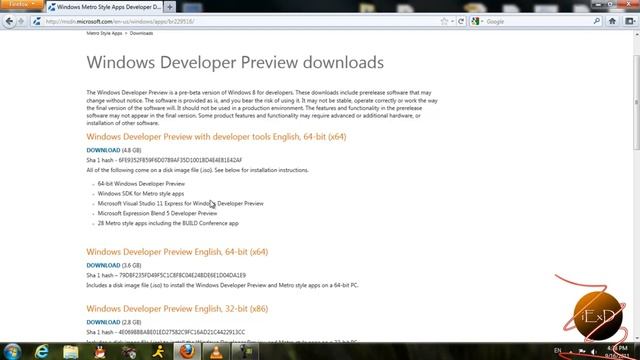This screenshot has width=640, height=360.
Task: Go to the Firefox home page
Action: click(x=612, y=21)
